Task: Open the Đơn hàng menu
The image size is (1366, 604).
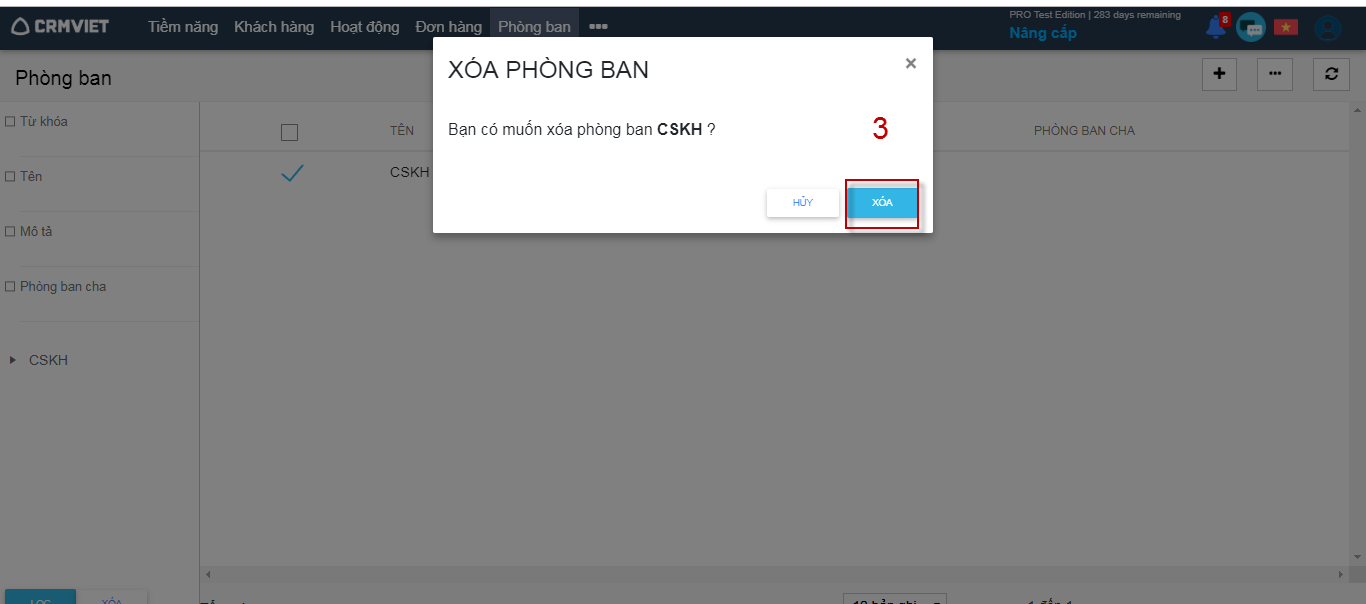Action: pyautogui.click(x=449, y=27)
